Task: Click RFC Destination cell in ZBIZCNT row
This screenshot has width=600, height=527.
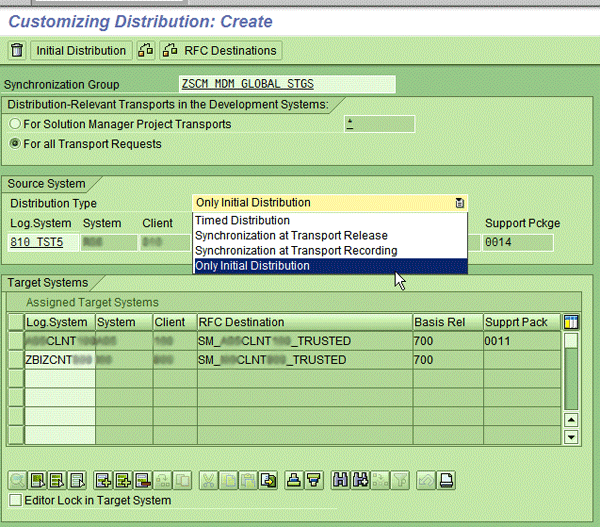Action: click(x=305, y=360)
